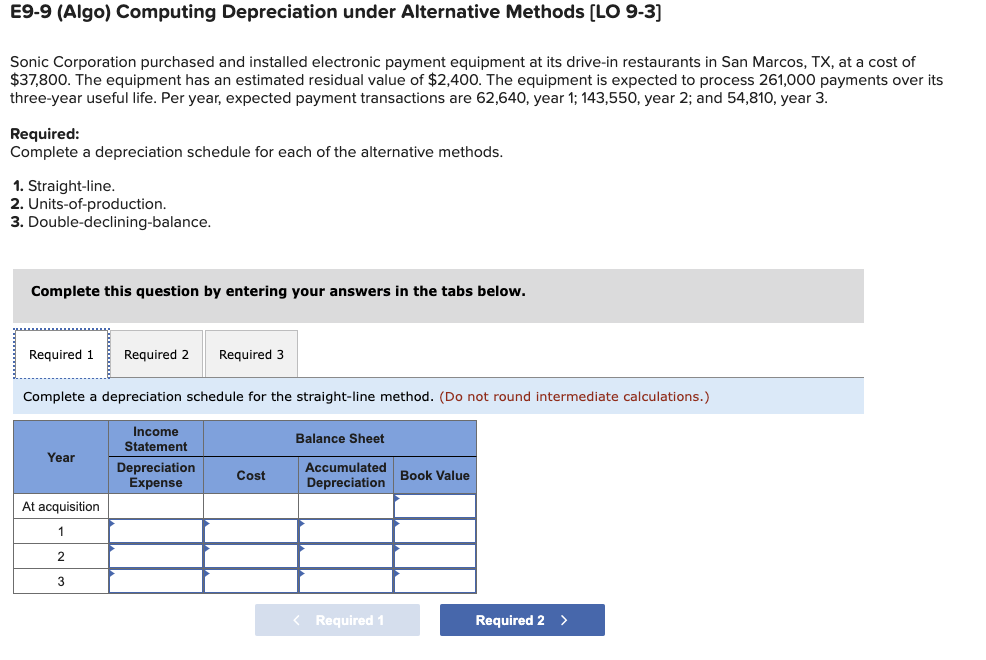Select the Book Value cell at acquisition
Image resolution: width=986 pixels, height=660 pixels.
click(434, 506)
